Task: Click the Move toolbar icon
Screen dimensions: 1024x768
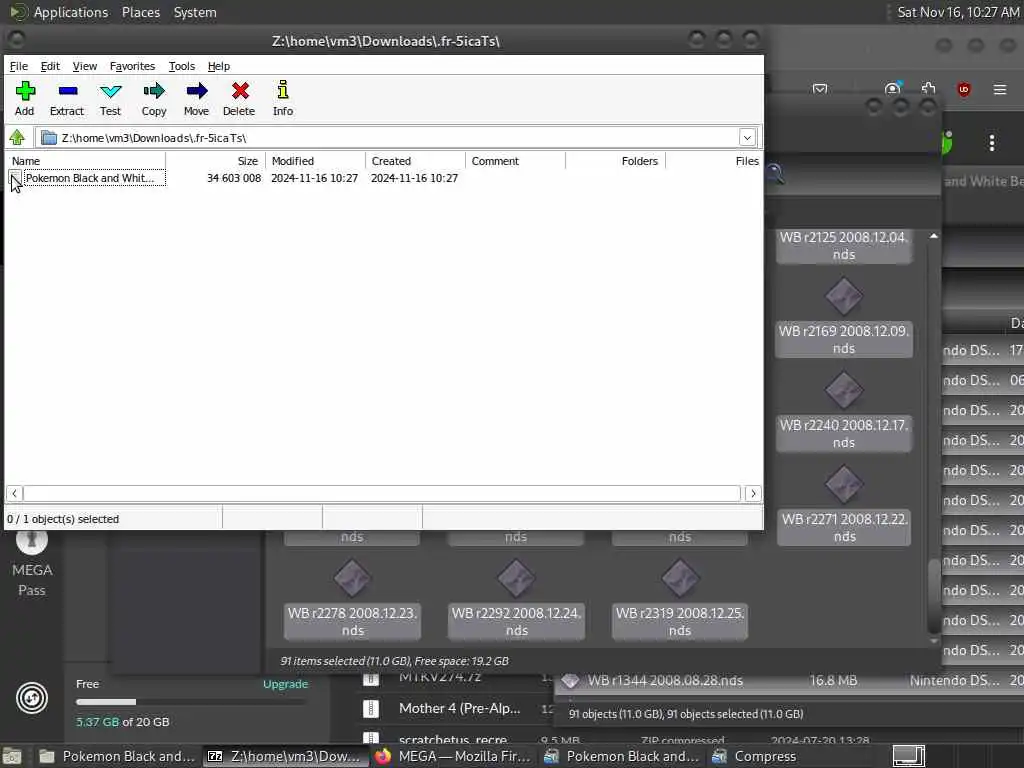Action: click(197, 99)
